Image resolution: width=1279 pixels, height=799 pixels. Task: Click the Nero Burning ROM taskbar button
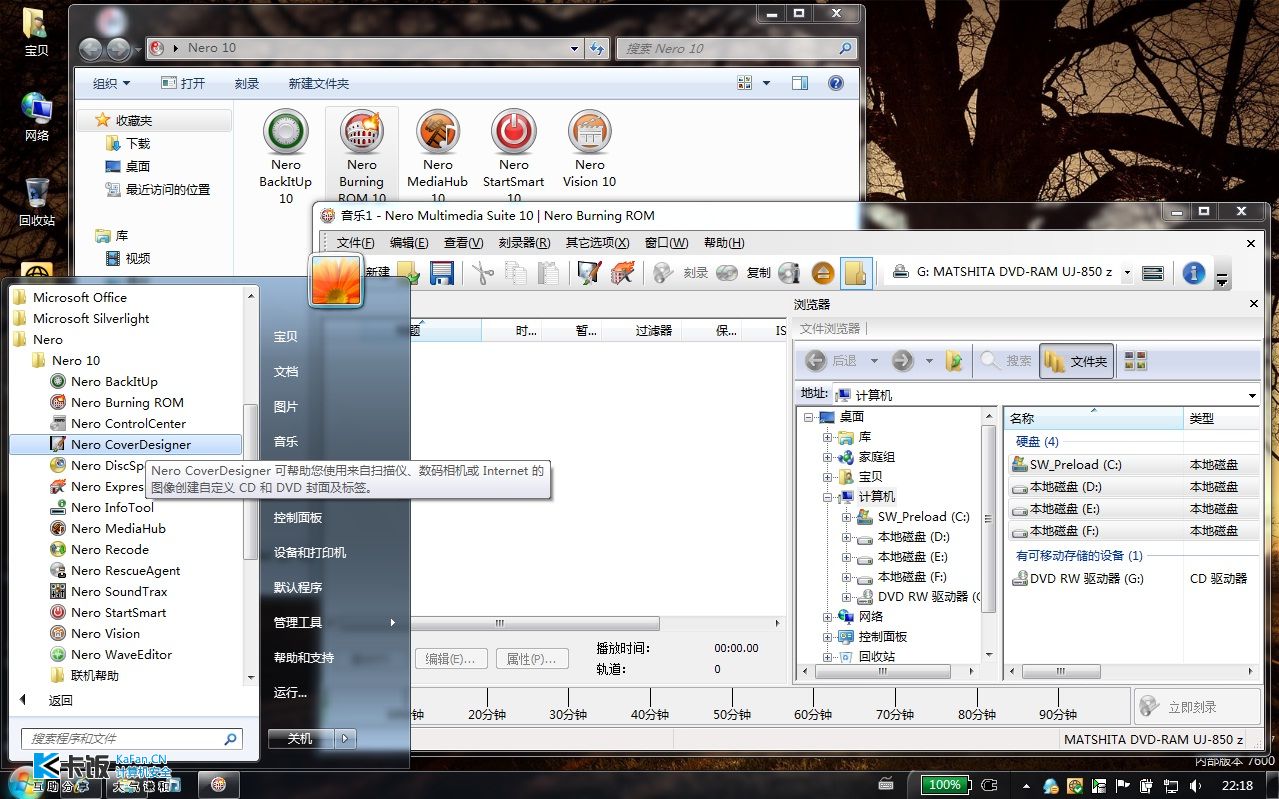point(219,784)
